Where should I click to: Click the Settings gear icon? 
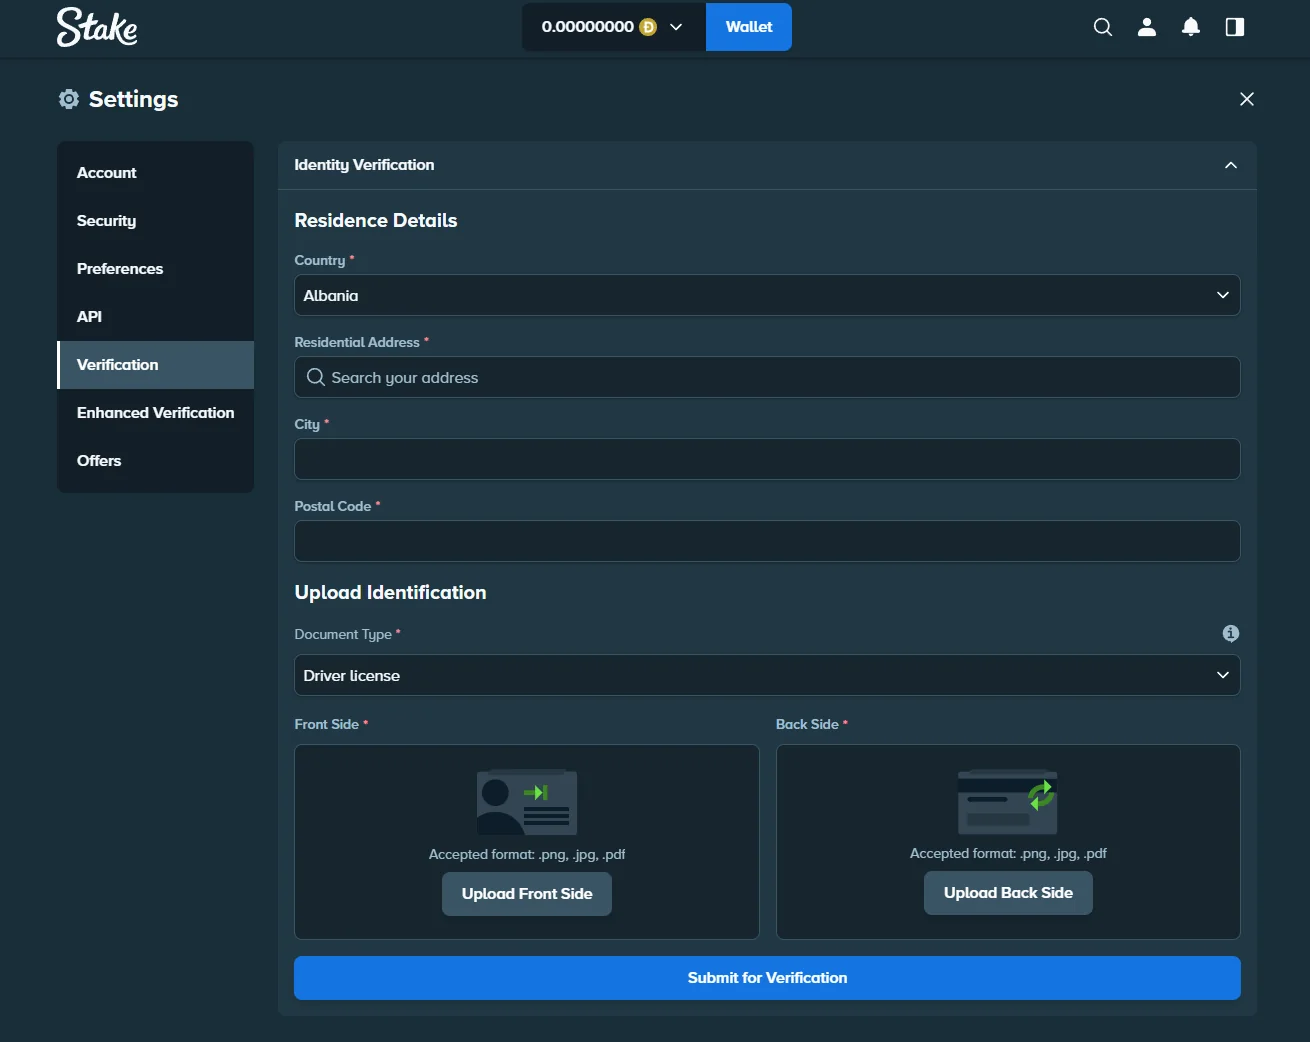[69, 99]
